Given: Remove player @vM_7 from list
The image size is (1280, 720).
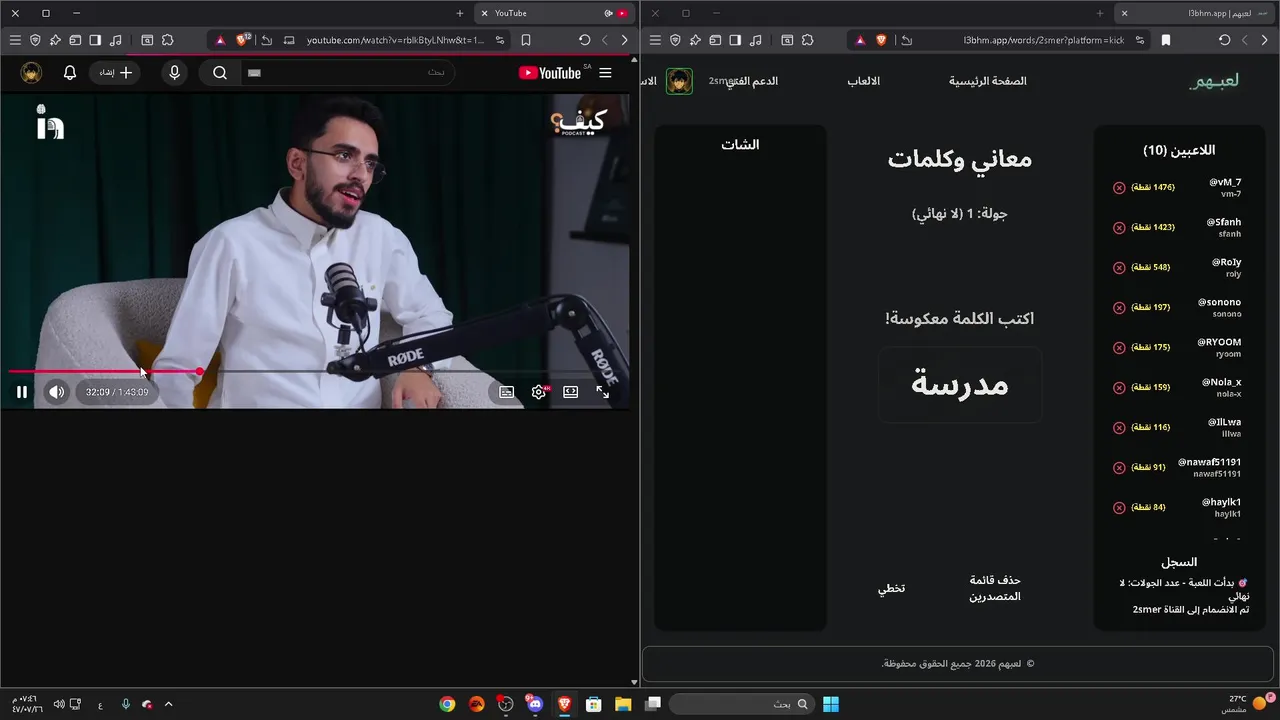Looking at the screenshot, I should (x=1119, y=188).
